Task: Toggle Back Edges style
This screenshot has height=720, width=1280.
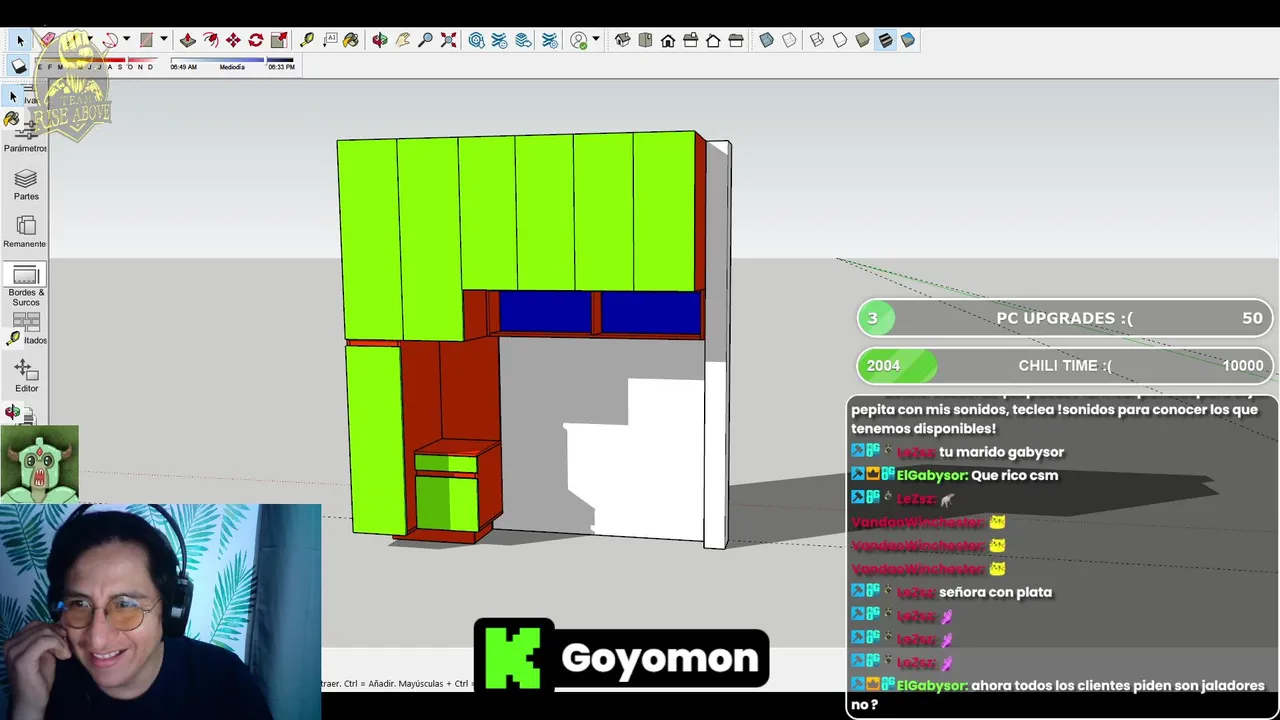Action: (x=789, y=40)
